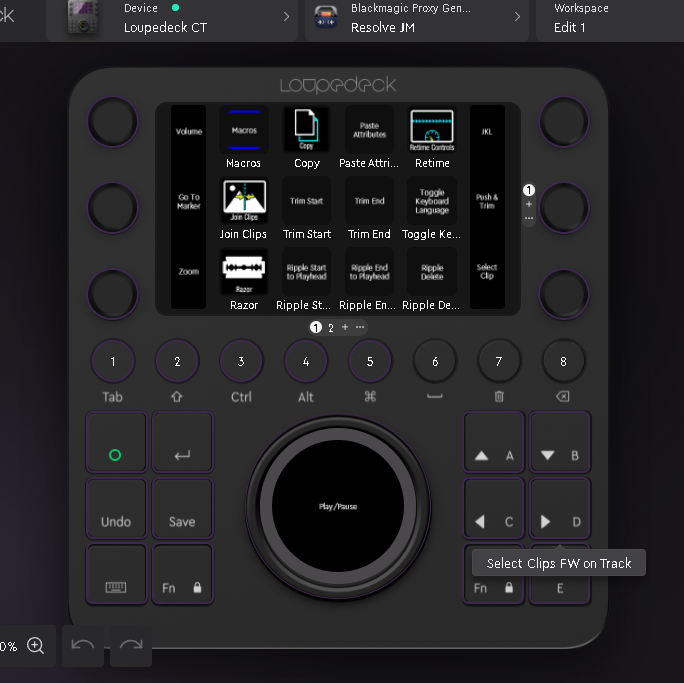Click the Volume dial label
The height and width of the screenshot is (683, 684).
click(188, 131)
